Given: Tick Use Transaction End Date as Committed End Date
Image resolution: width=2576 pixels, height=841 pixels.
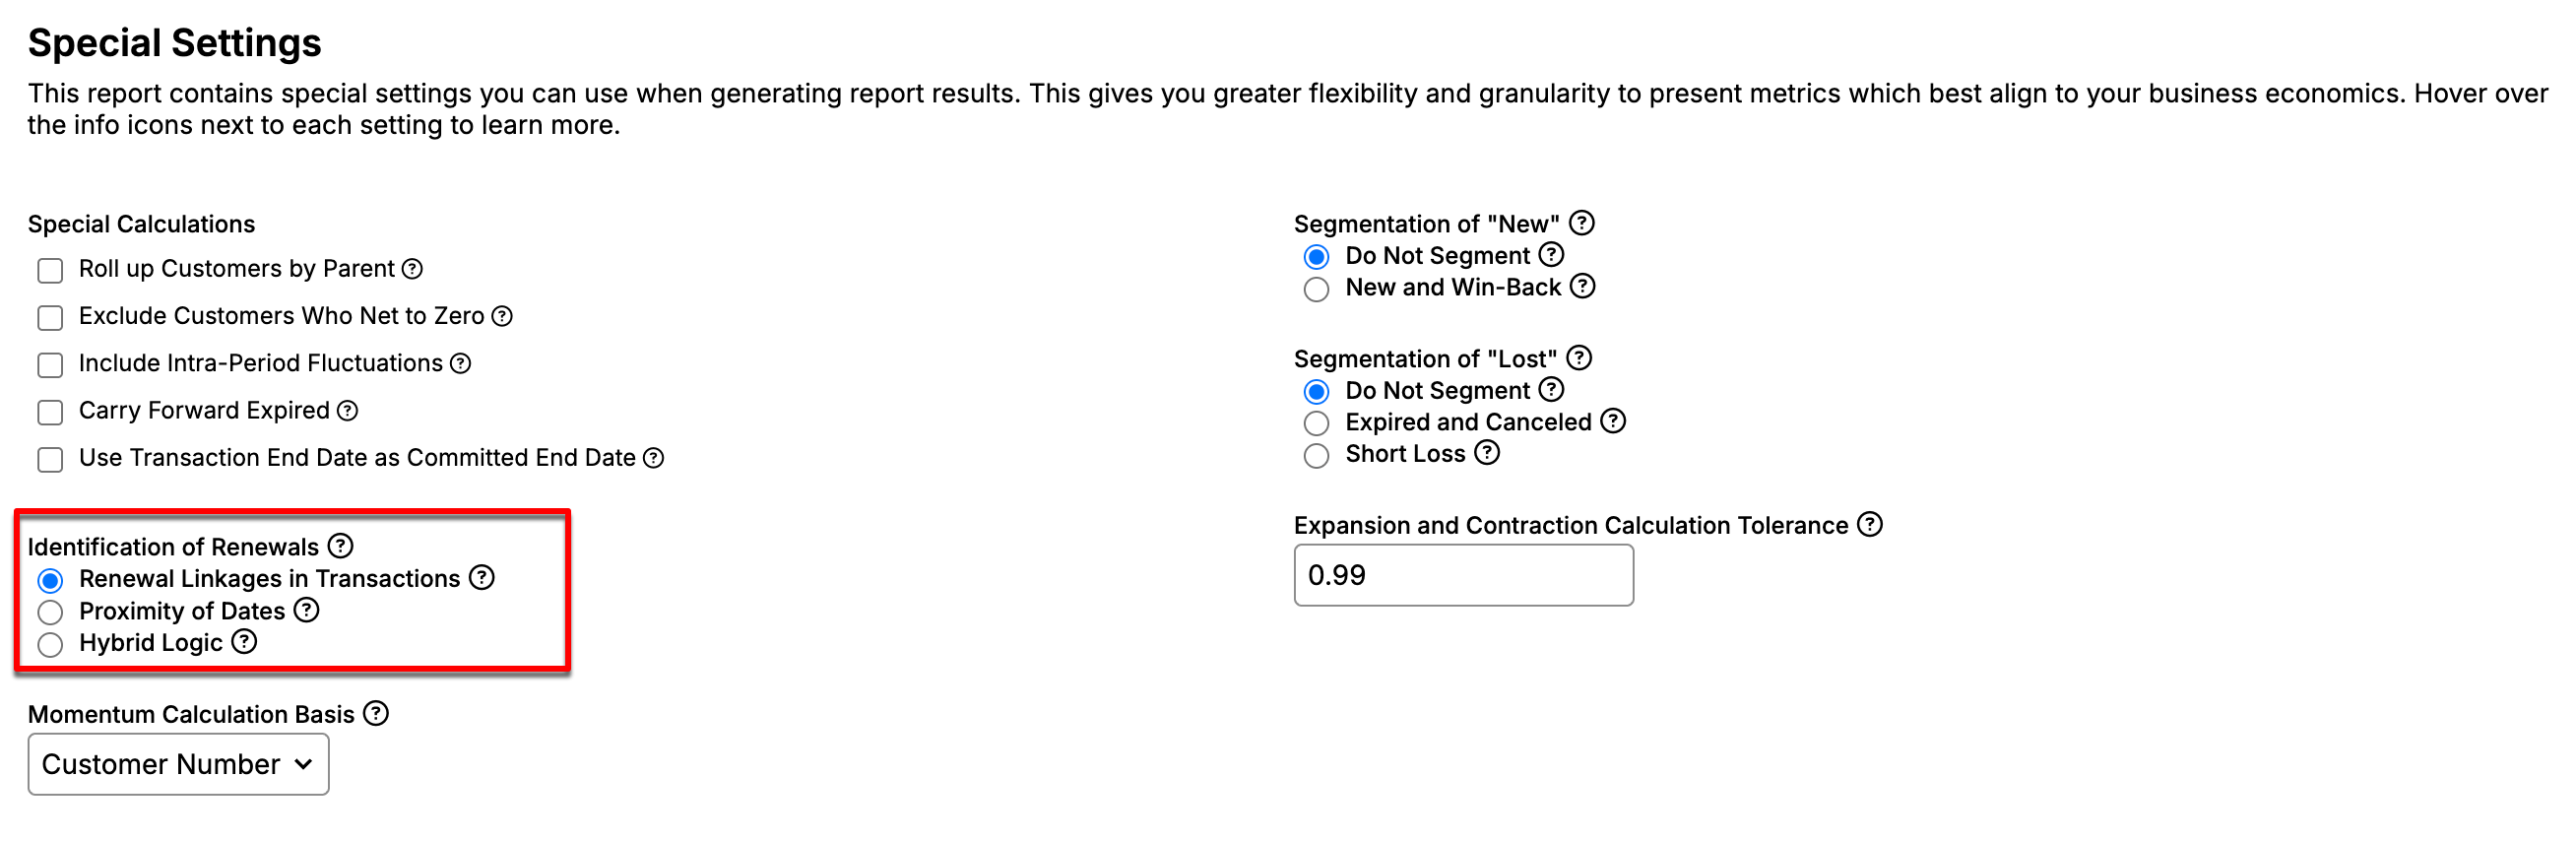Looking at the screenshot, I should 50,460.
